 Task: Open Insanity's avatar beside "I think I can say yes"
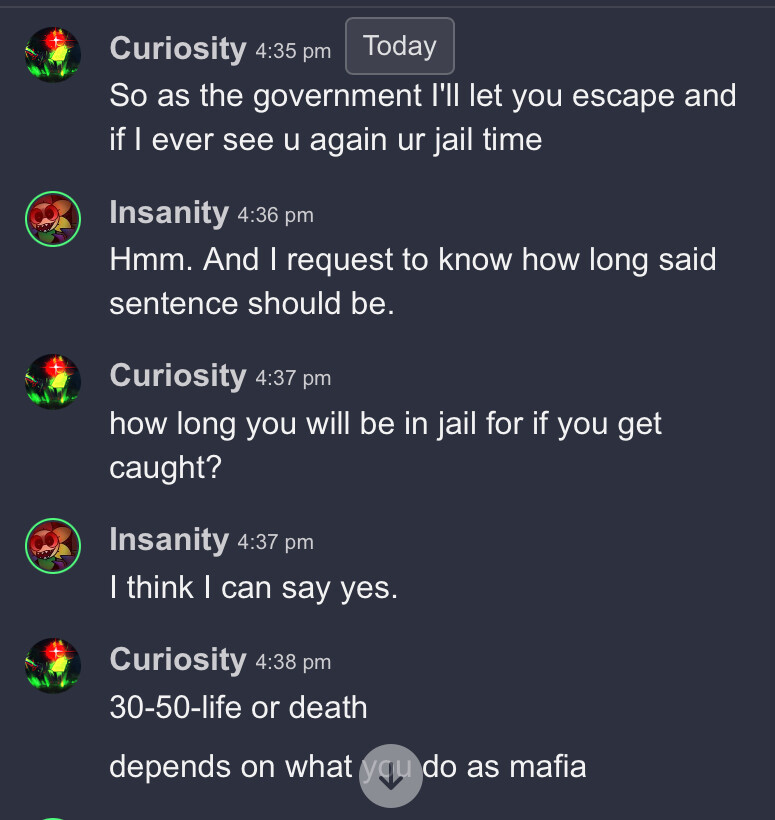click(x=53, y=546)
